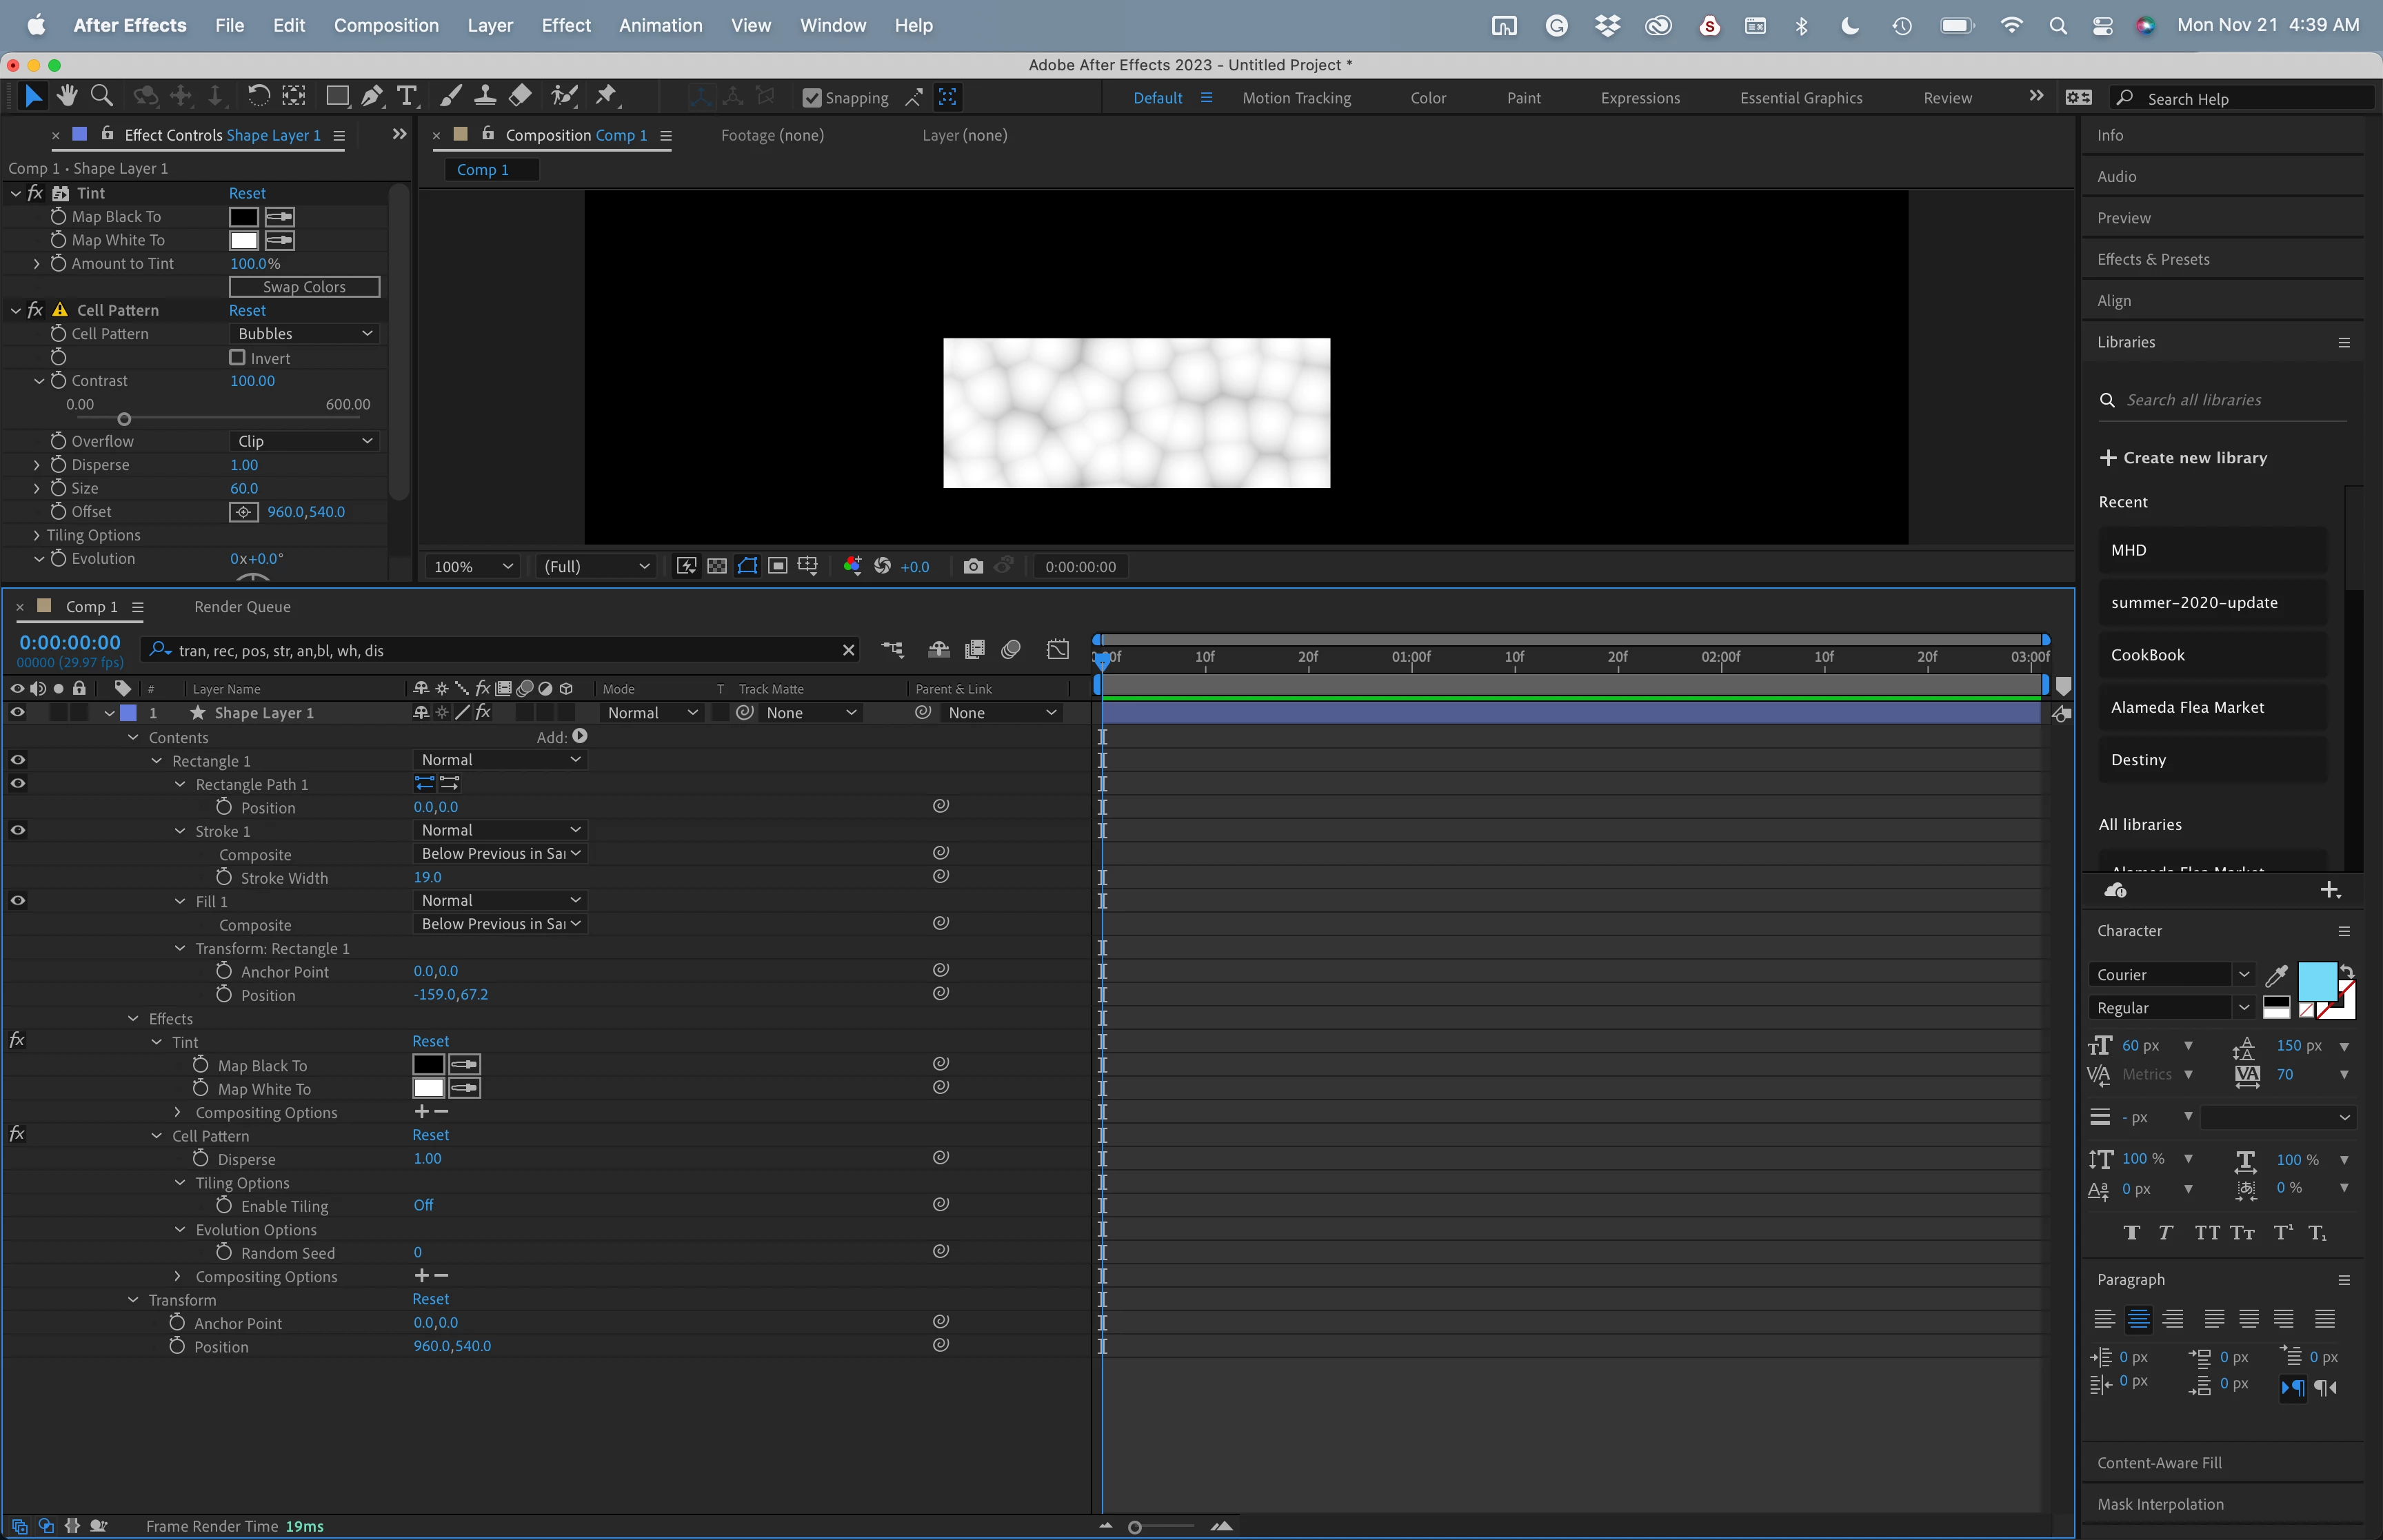Click the Swap Colors button

[304, 287]
